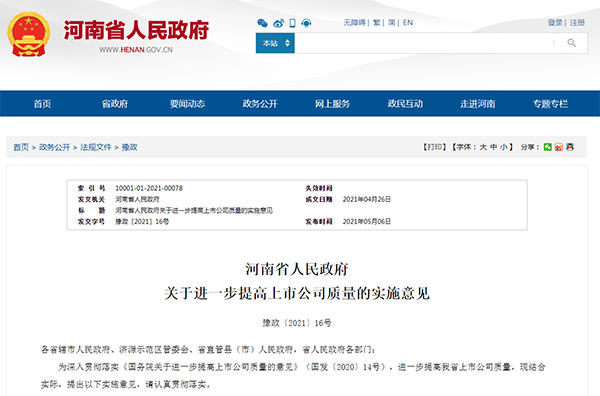Open the 专题专栏 navigation menu item
This screenshot has height=396, width=600.
click(x=551, y=104)
